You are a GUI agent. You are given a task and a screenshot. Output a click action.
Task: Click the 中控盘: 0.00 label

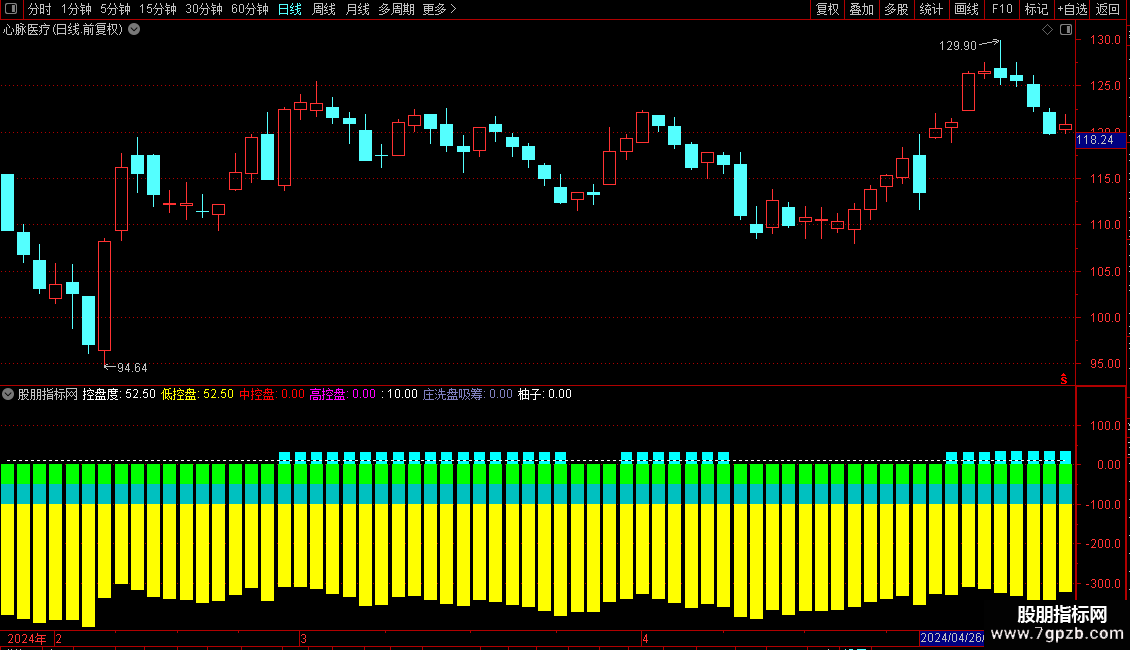pyautogui.click(x=272, y=394)
